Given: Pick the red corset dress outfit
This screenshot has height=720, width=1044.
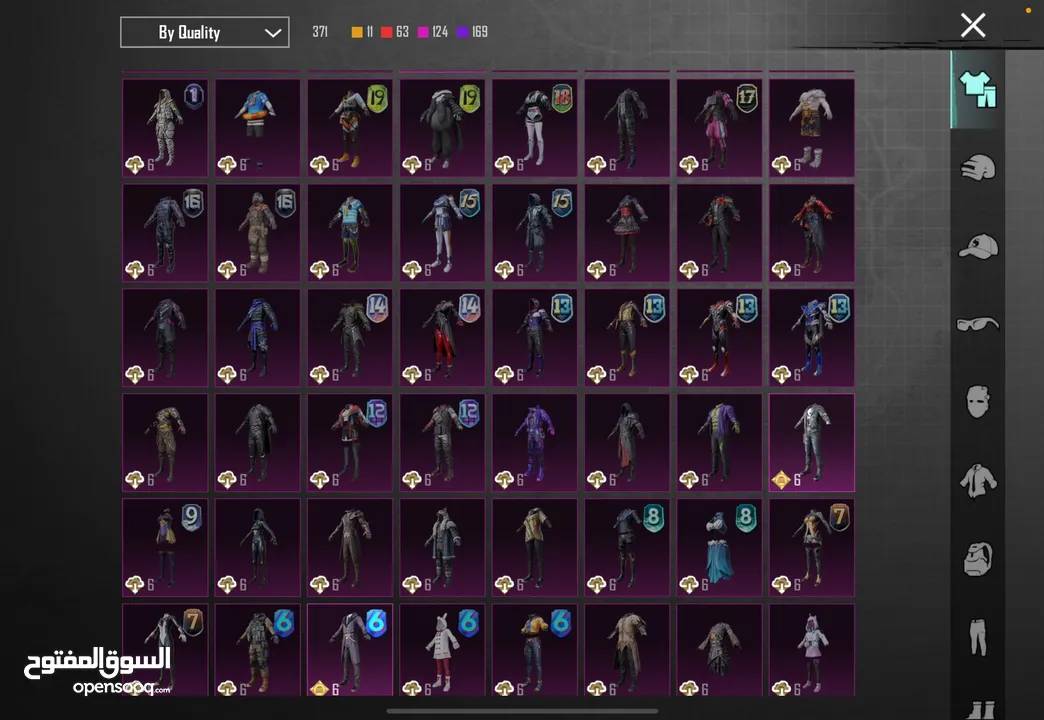Looking at the screenshot, I should tap(627, 233).
